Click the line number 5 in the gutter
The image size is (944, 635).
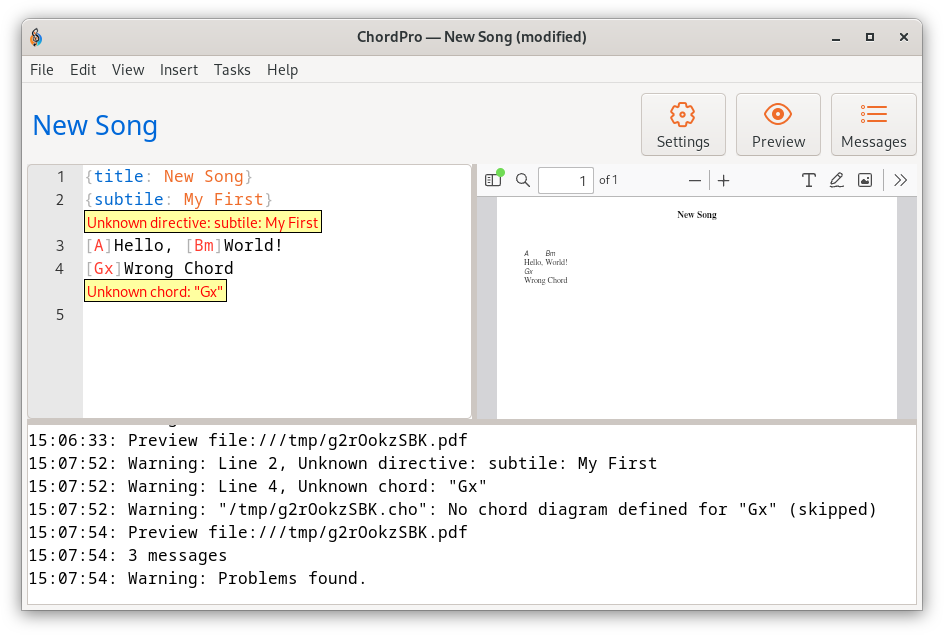60,315
